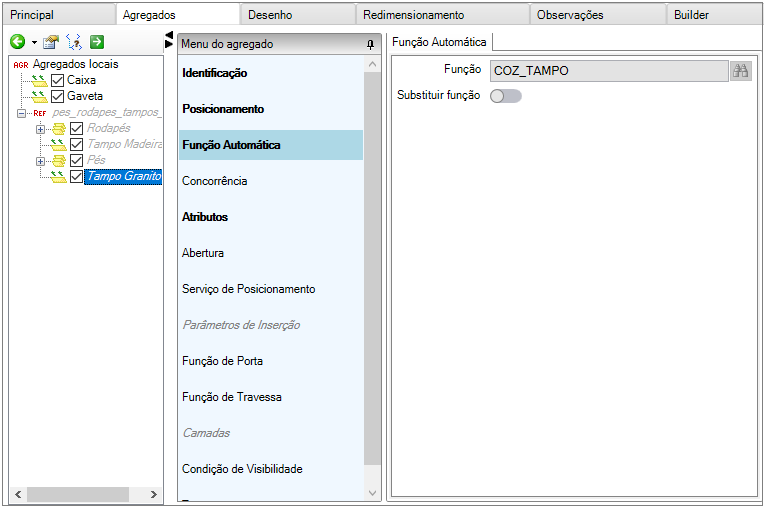Click the binoculars search icon next to Função

coord(740,71)
